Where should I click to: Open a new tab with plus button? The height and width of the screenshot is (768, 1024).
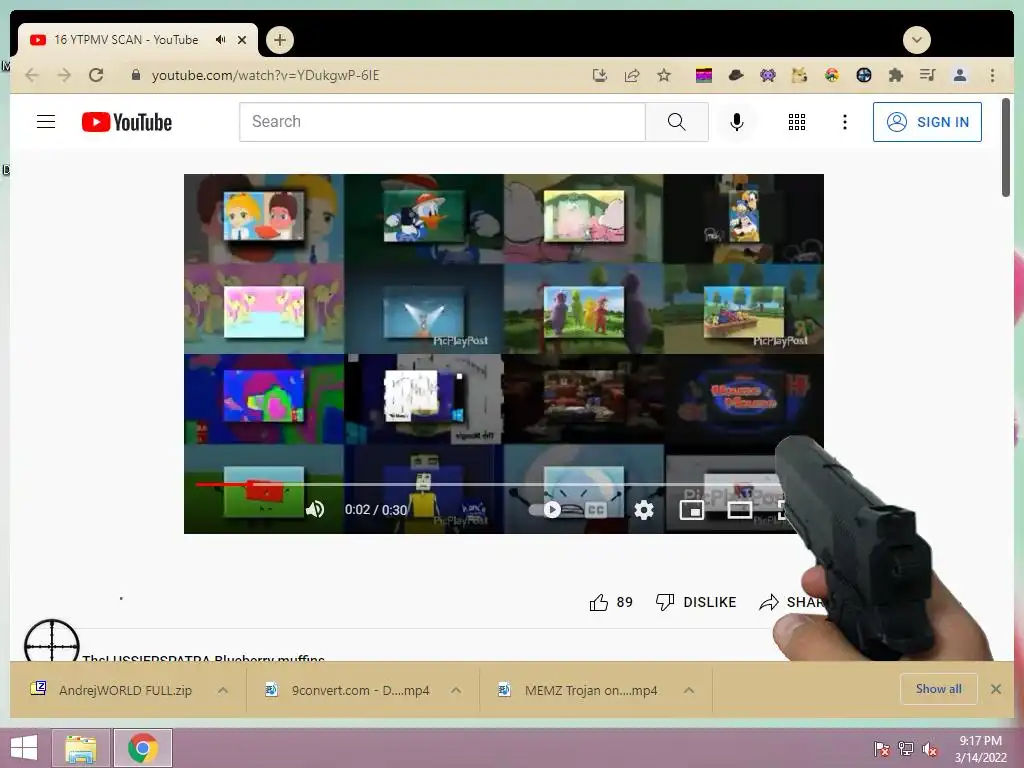(280, 40)
